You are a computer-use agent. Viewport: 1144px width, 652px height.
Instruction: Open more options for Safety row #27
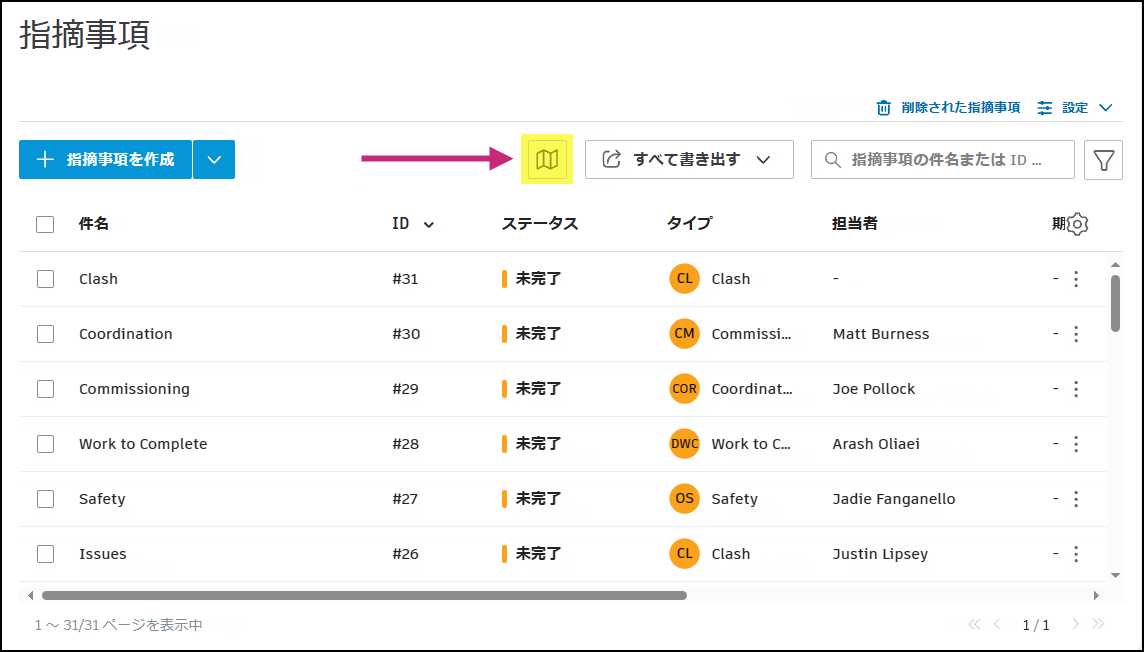tap(1076, 499)
